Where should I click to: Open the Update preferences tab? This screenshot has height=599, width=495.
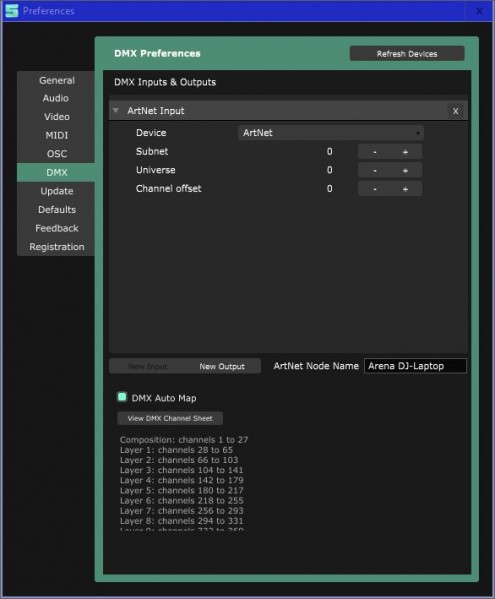point(57,191)
